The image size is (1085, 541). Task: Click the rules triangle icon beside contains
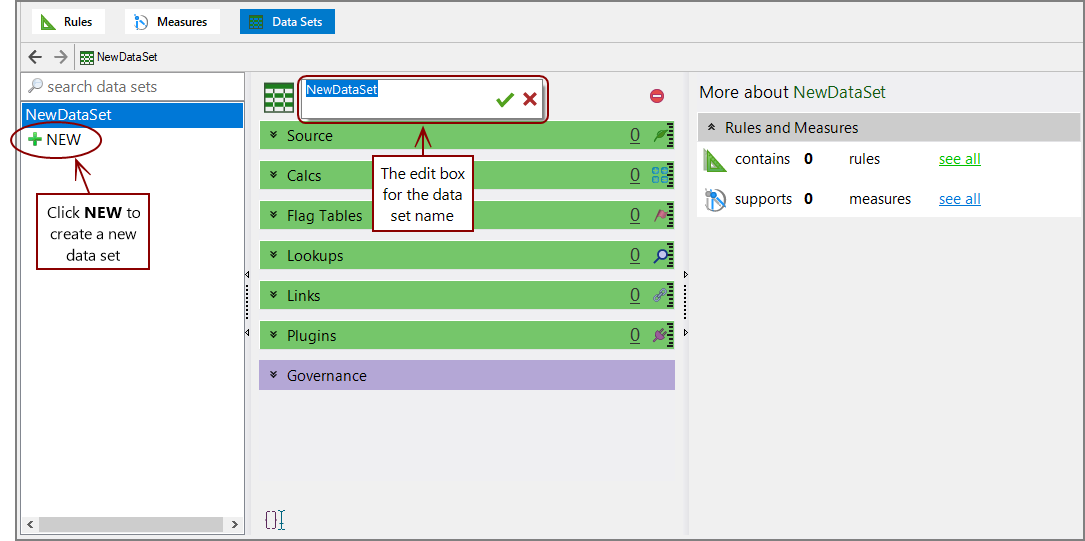pos(713,160)
